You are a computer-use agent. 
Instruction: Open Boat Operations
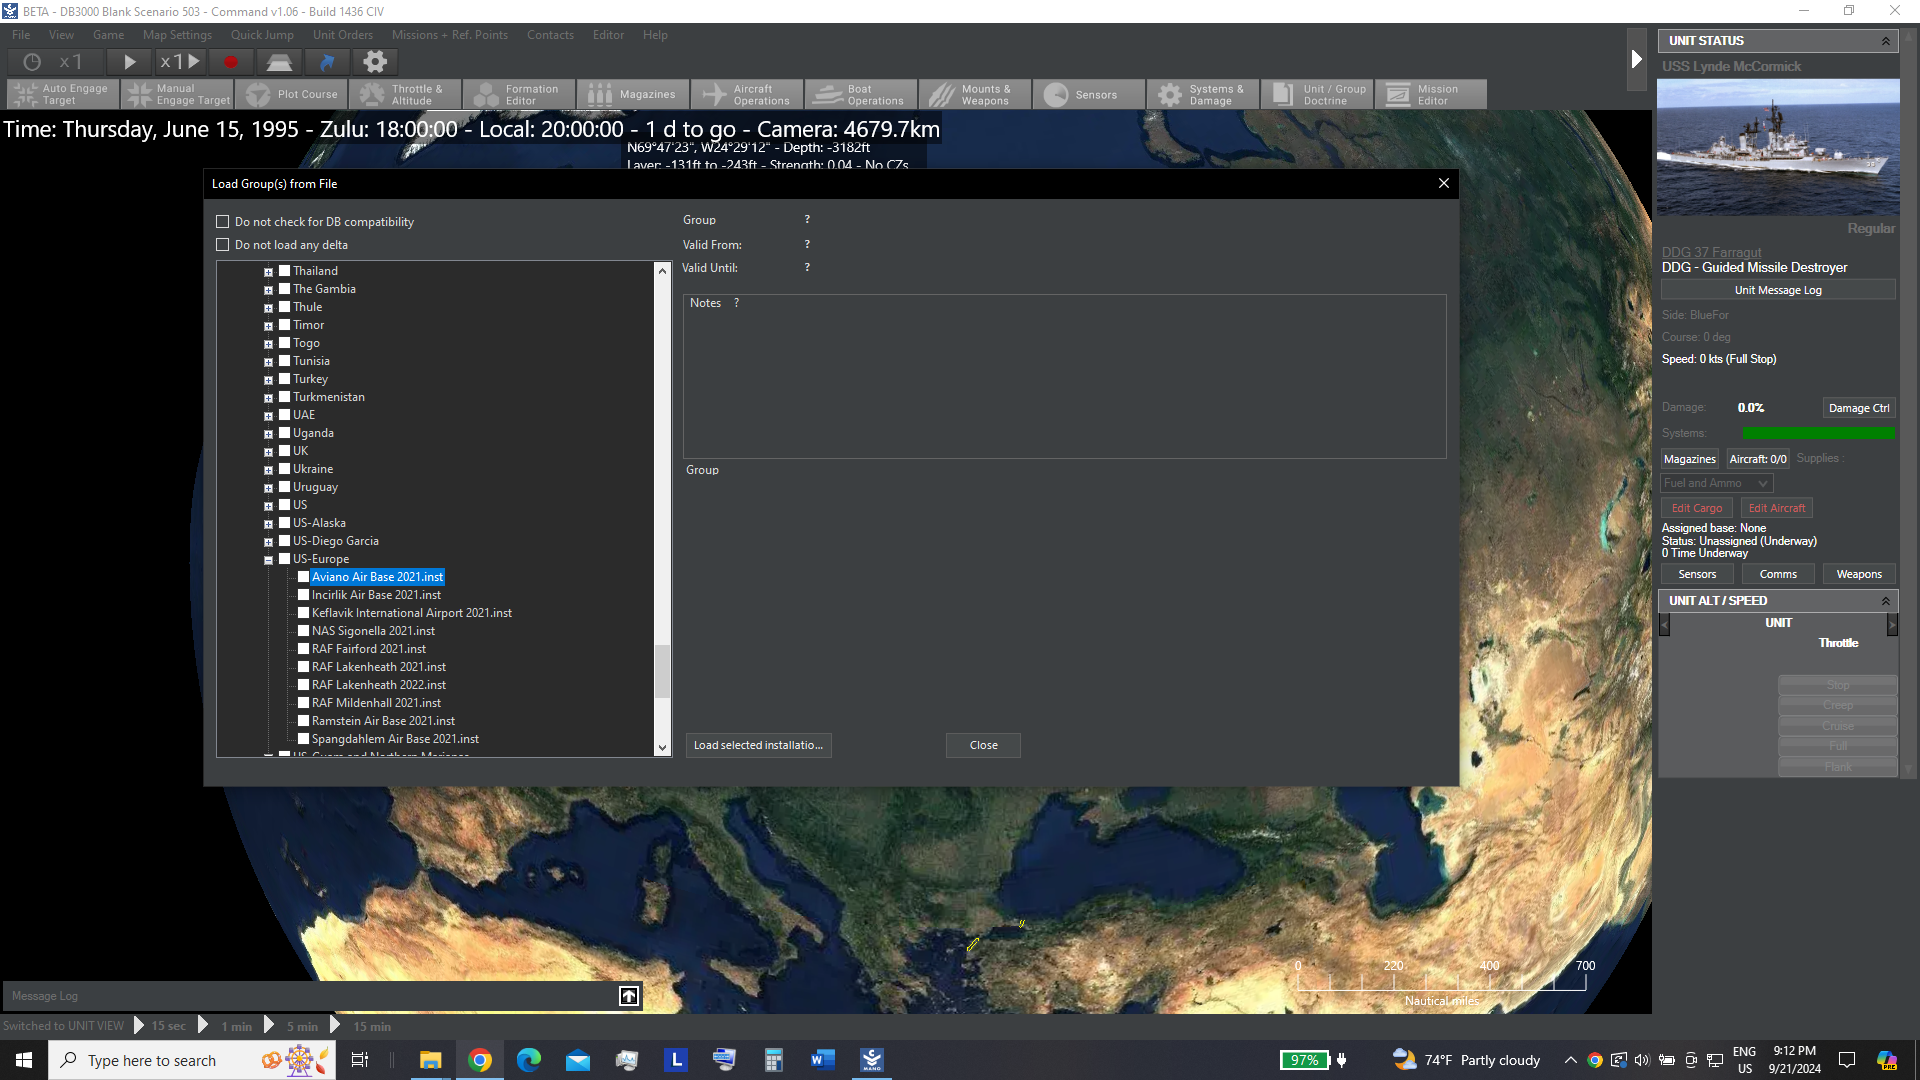(861, 94)
